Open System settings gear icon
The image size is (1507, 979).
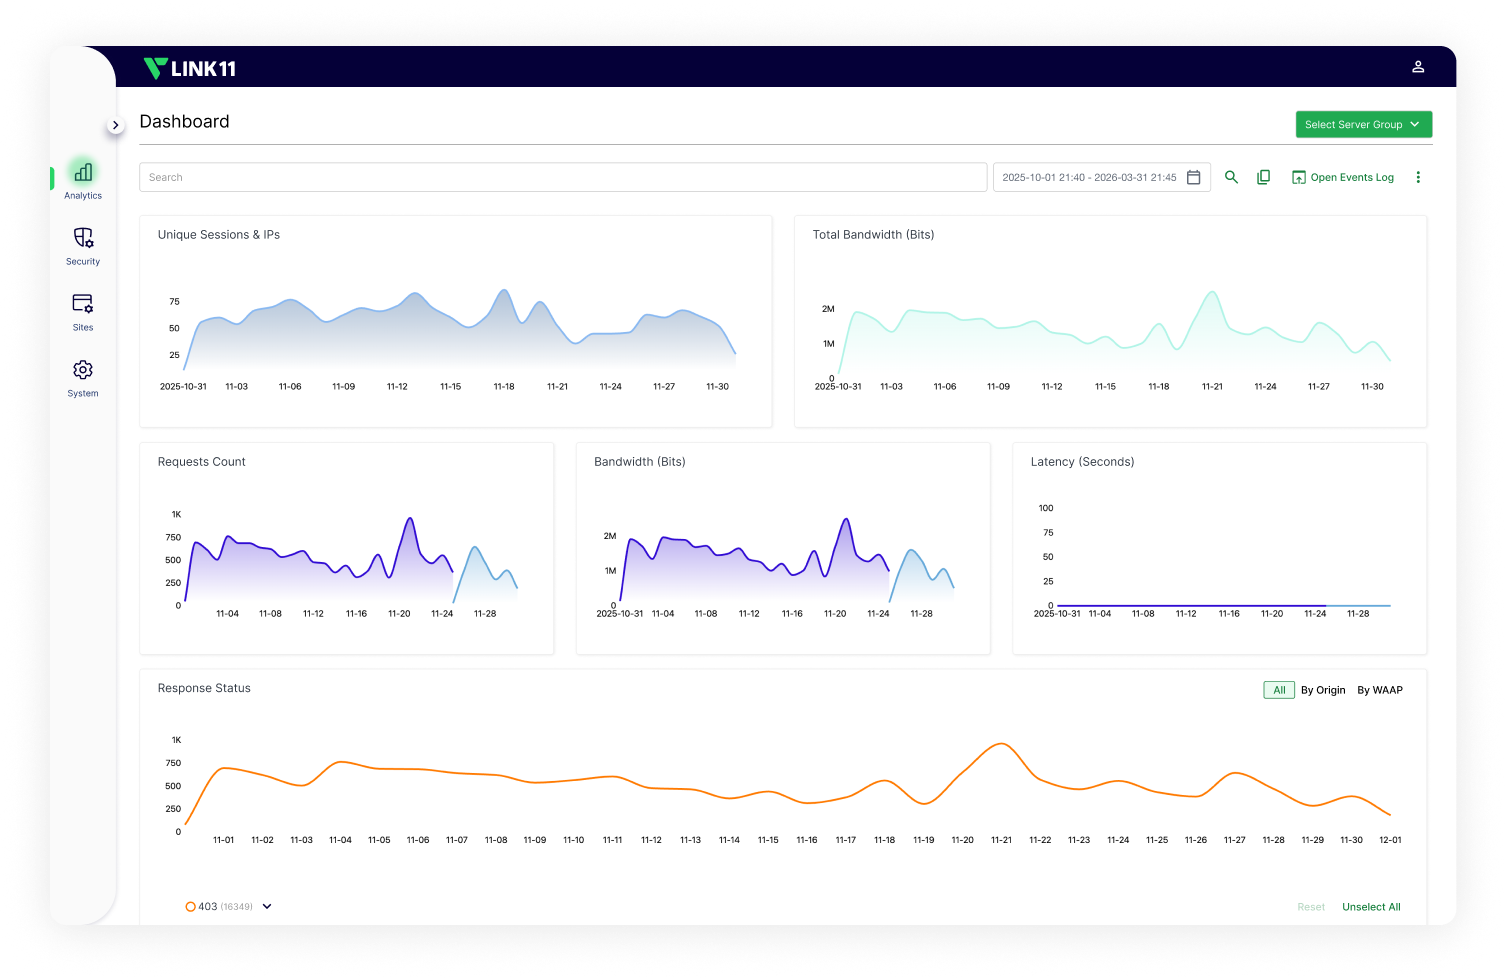(83, 371)
